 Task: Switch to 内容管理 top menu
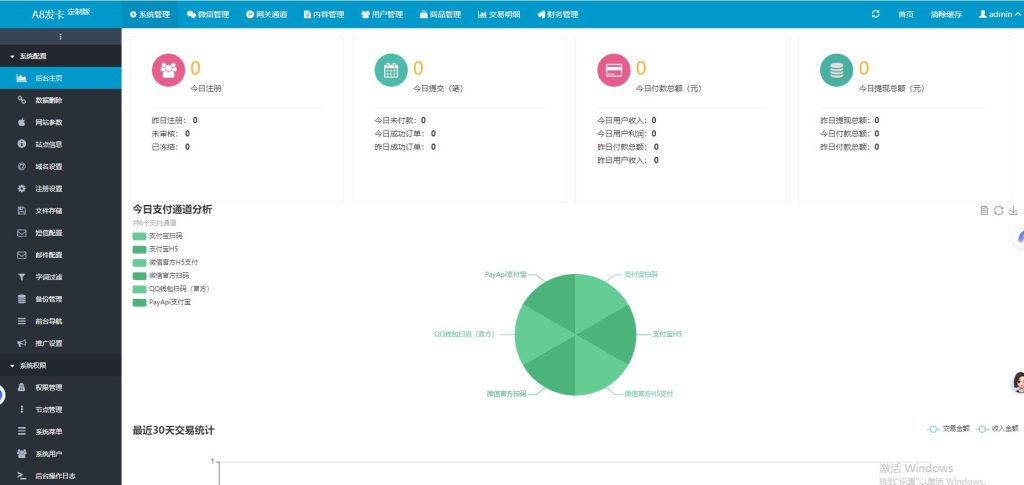(x=324, y=14)
